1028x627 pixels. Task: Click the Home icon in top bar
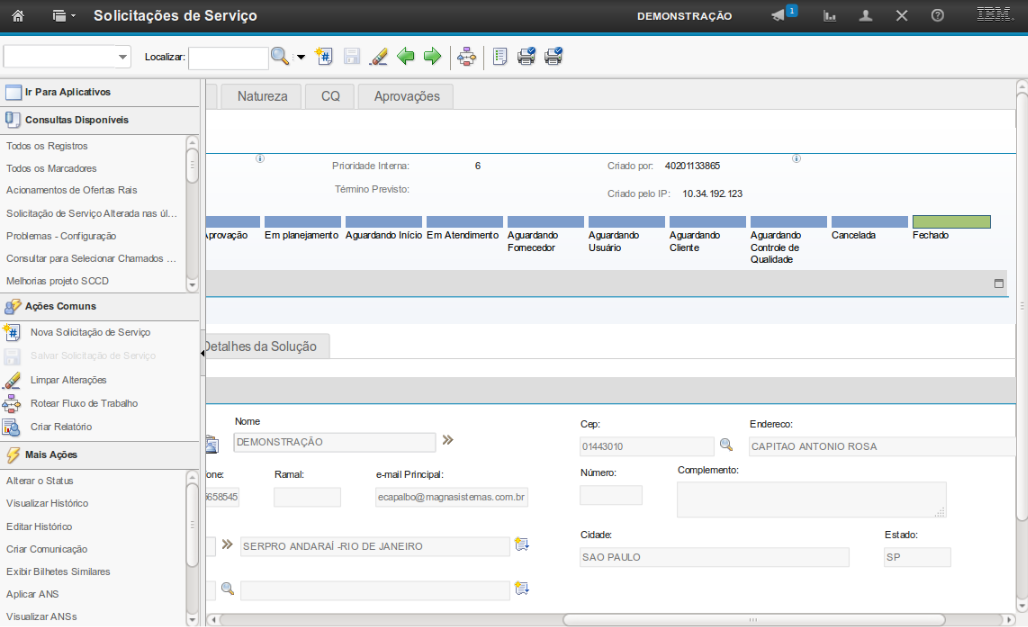click(17, 16)
